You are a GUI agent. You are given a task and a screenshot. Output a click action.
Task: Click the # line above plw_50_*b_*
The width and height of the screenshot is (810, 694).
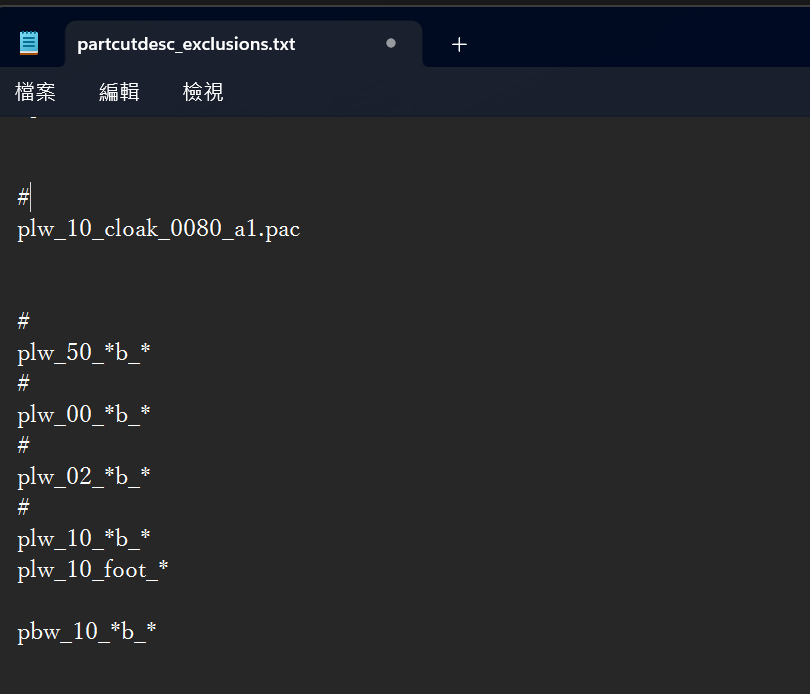click(x=22, y=320)
